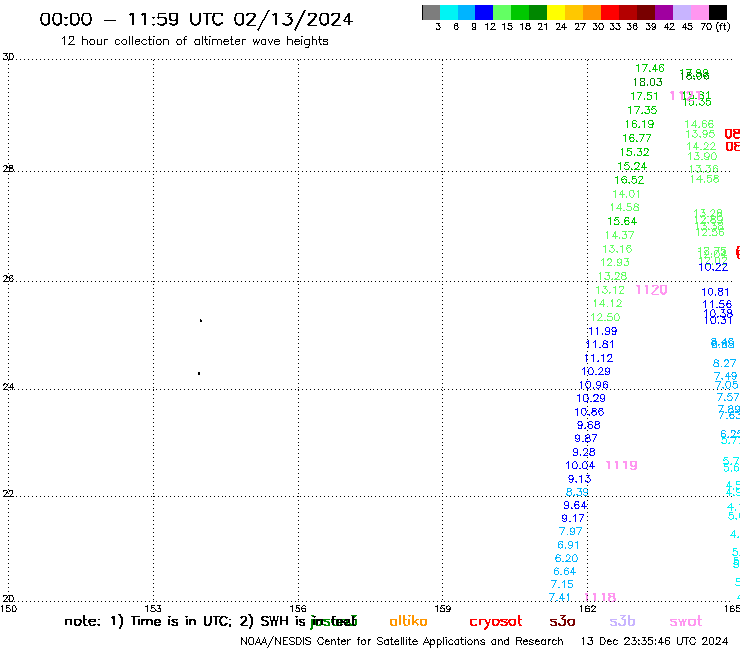
Task: Click the light green value 14.66
Action: click(699, 124)
